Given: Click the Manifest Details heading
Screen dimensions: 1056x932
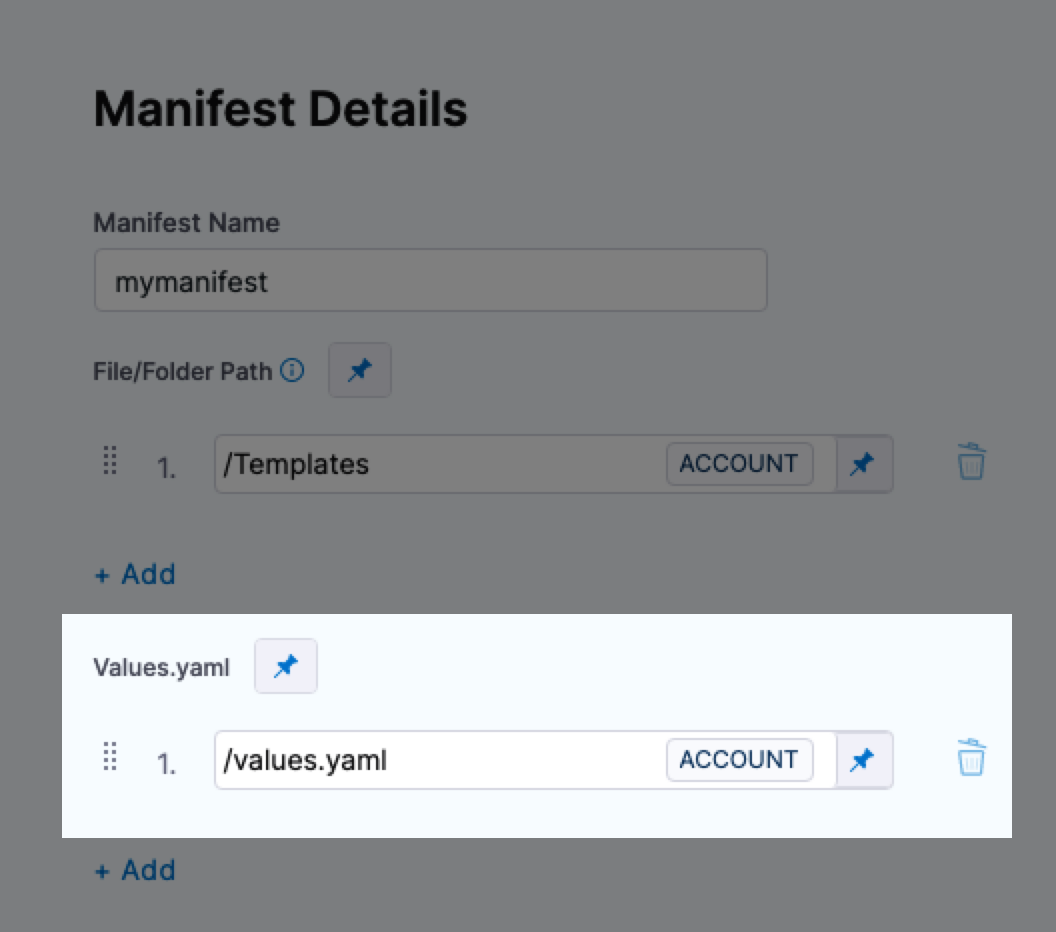Looking at the screenshot, I should coord(280,109).
